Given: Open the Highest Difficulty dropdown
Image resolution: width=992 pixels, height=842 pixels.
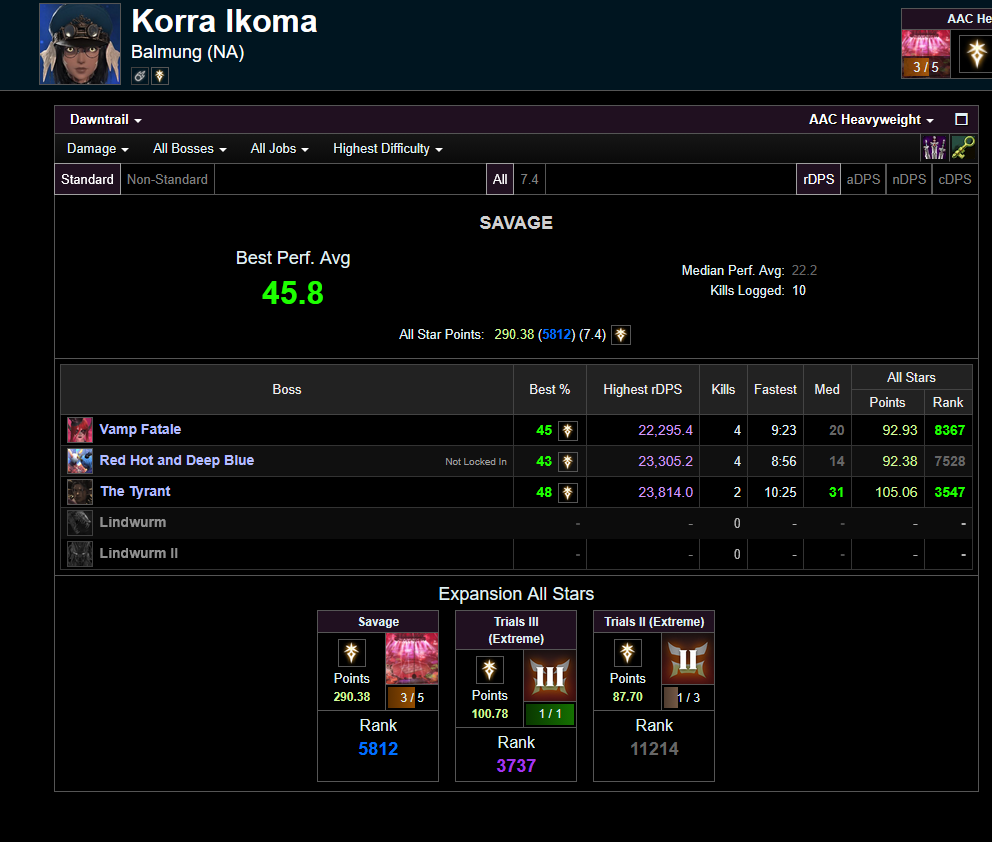Looking at the screenshot, I should [x=387, y=149].
